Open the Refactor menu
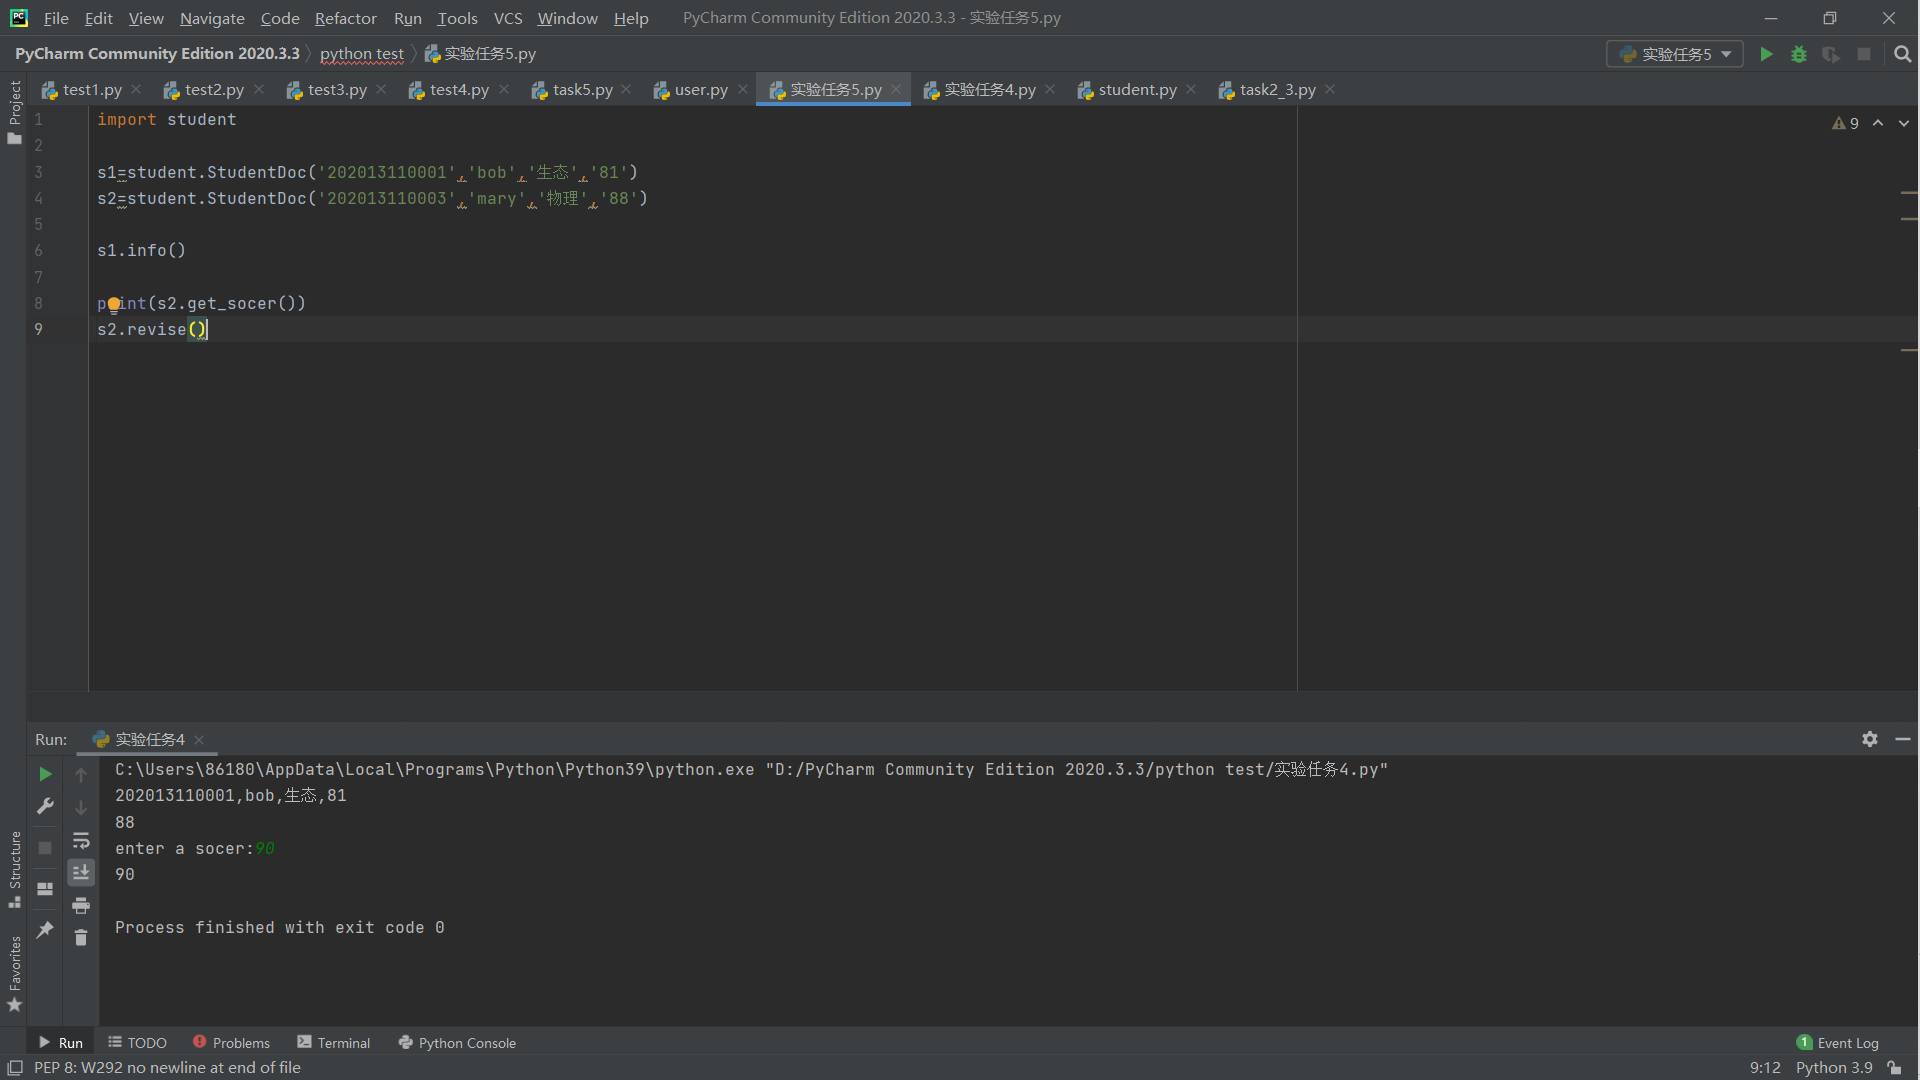Image resolution: width=1920 pixels, height=1080 pixels. coord(345,18)
